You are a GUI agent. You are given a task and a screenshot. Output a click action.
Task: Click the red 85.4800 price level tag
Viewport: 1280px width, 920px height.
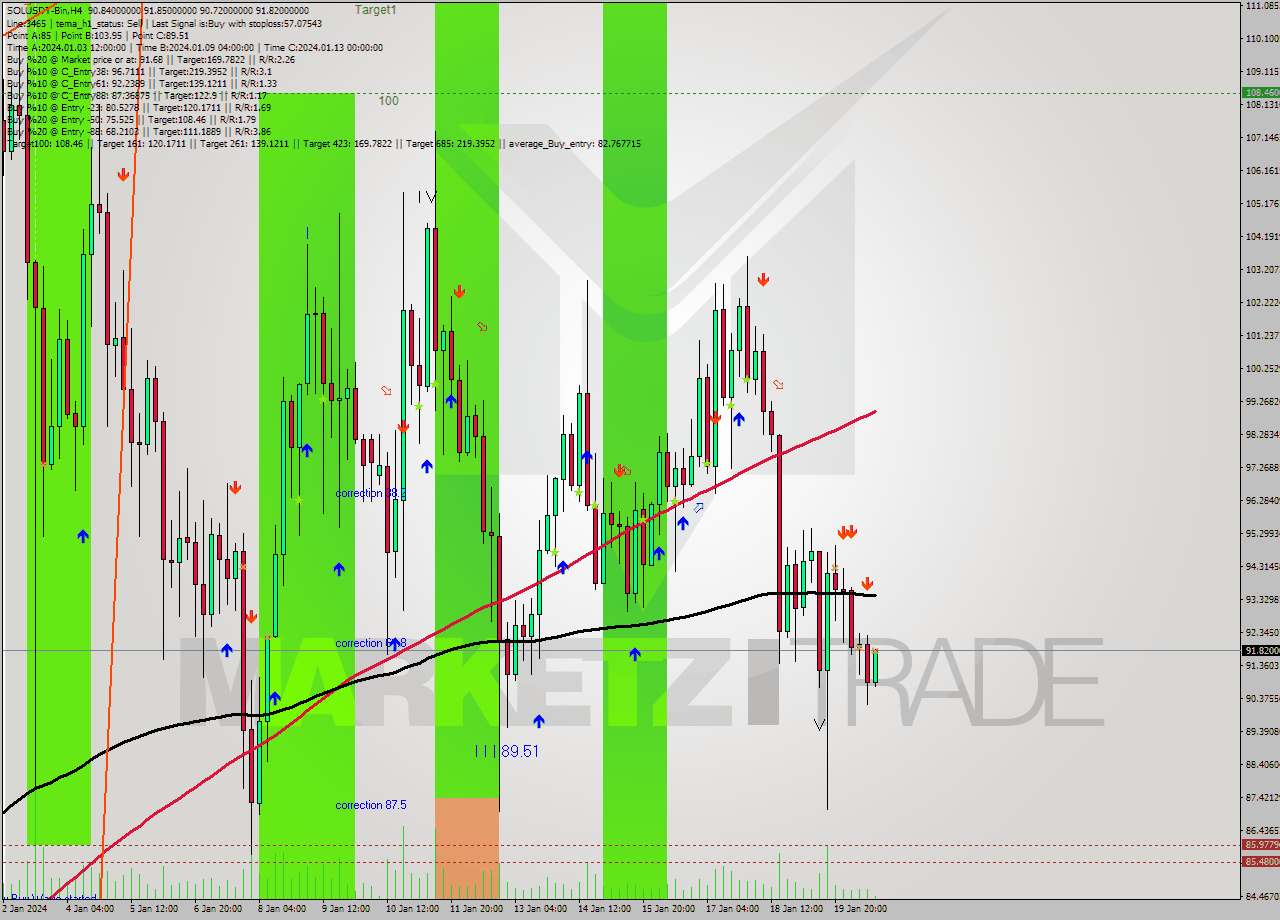click(x=1261, y=861)
